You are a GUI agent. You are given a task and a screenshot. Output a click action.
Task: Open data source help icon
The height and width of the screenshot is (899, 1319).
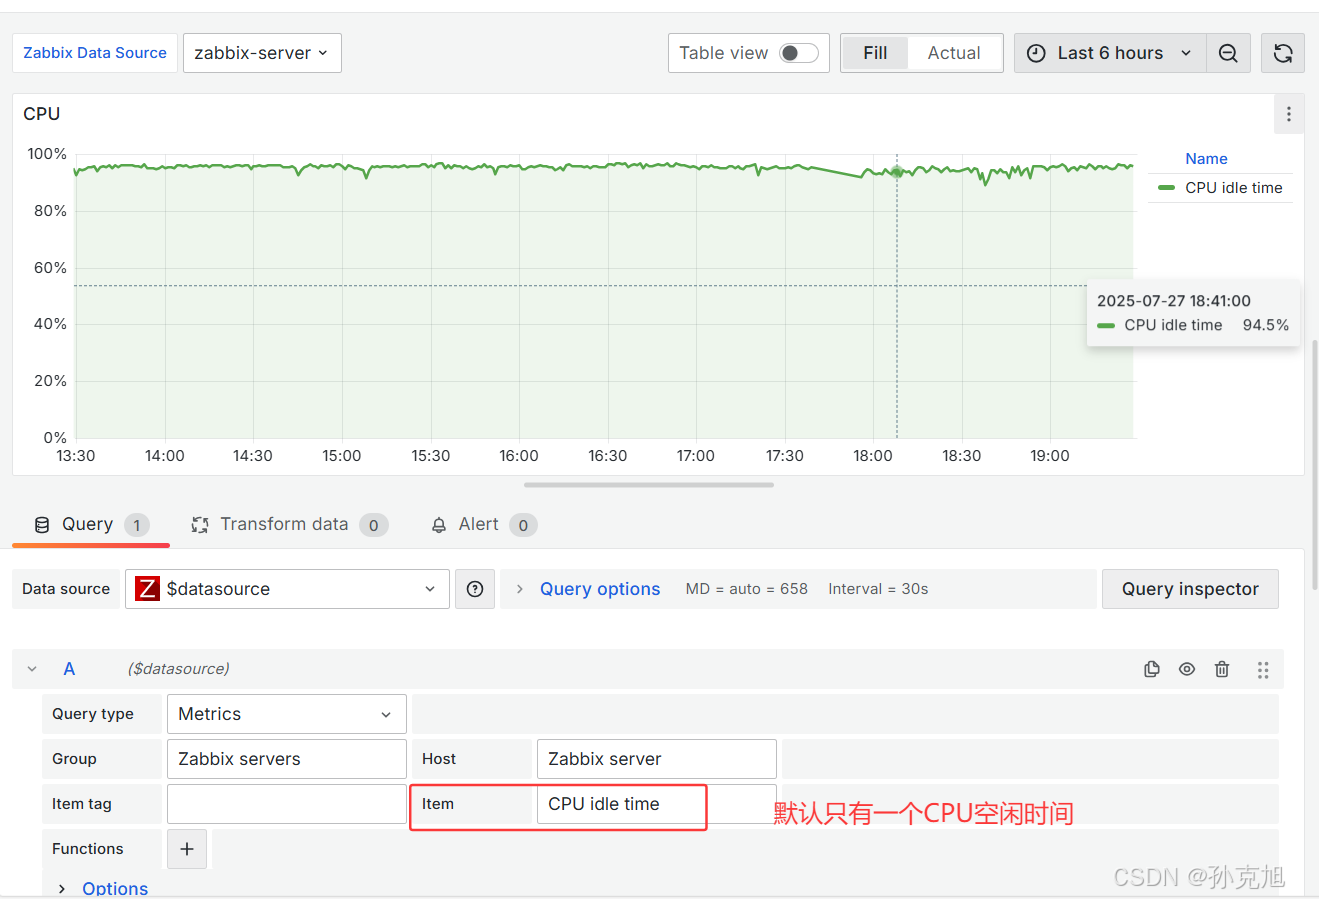475,589
